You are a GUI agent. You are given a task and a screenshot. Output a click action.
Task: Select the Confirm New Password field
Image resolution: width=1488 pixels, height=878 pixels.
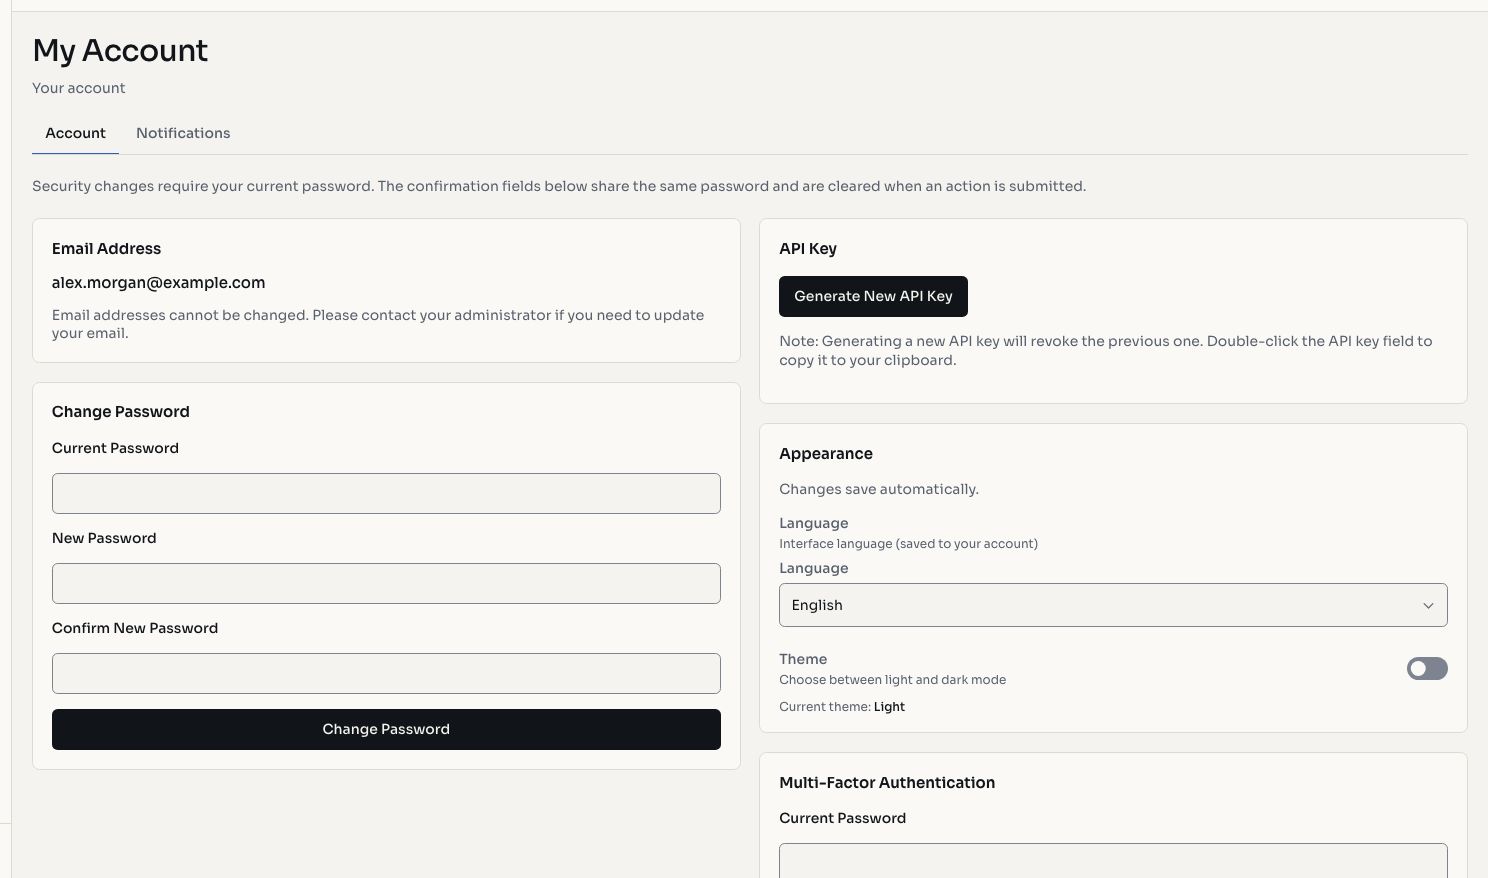click(386, 674)
